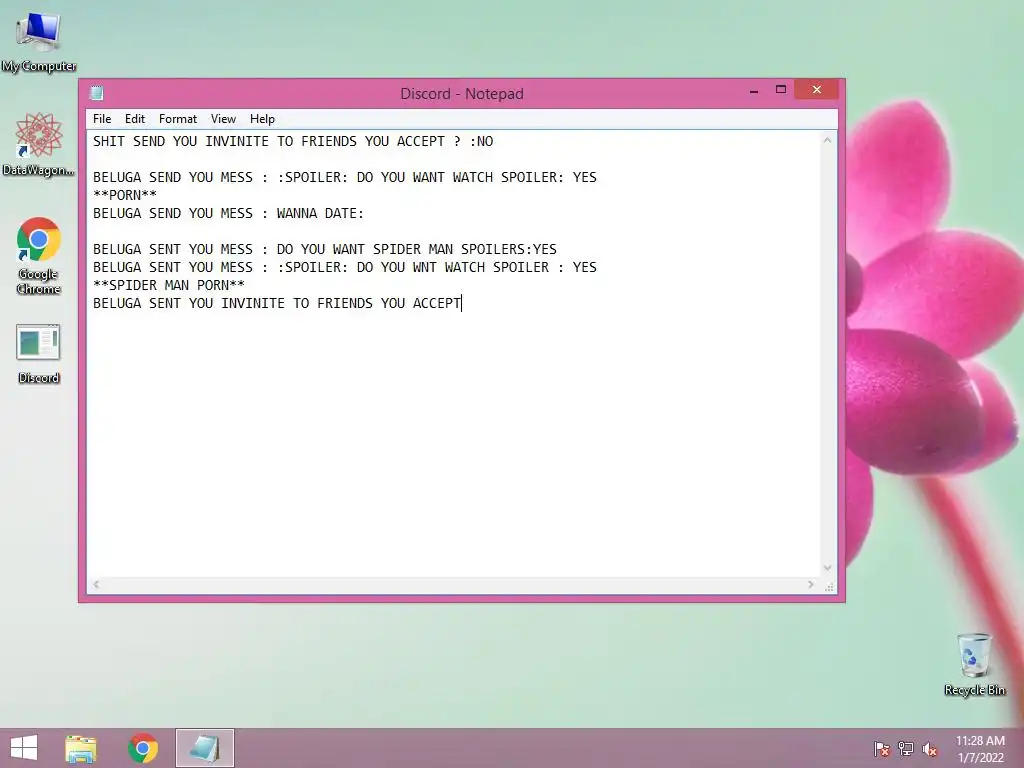Screen dimensions: 1024x768
Task: Click the horizontal scrollbar left arrow
Action: tap(96, 584)
